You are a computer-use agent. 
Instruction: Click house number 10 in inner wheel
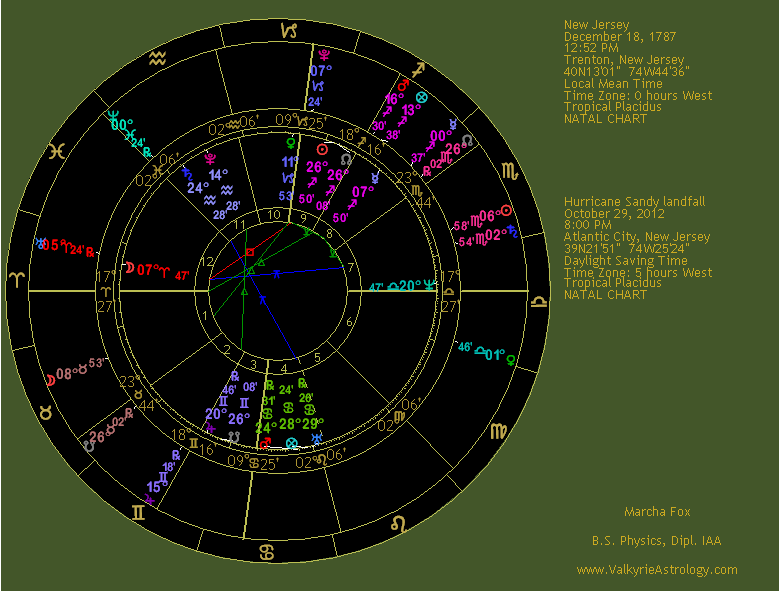pyautogui.click(x=273, y=214)
